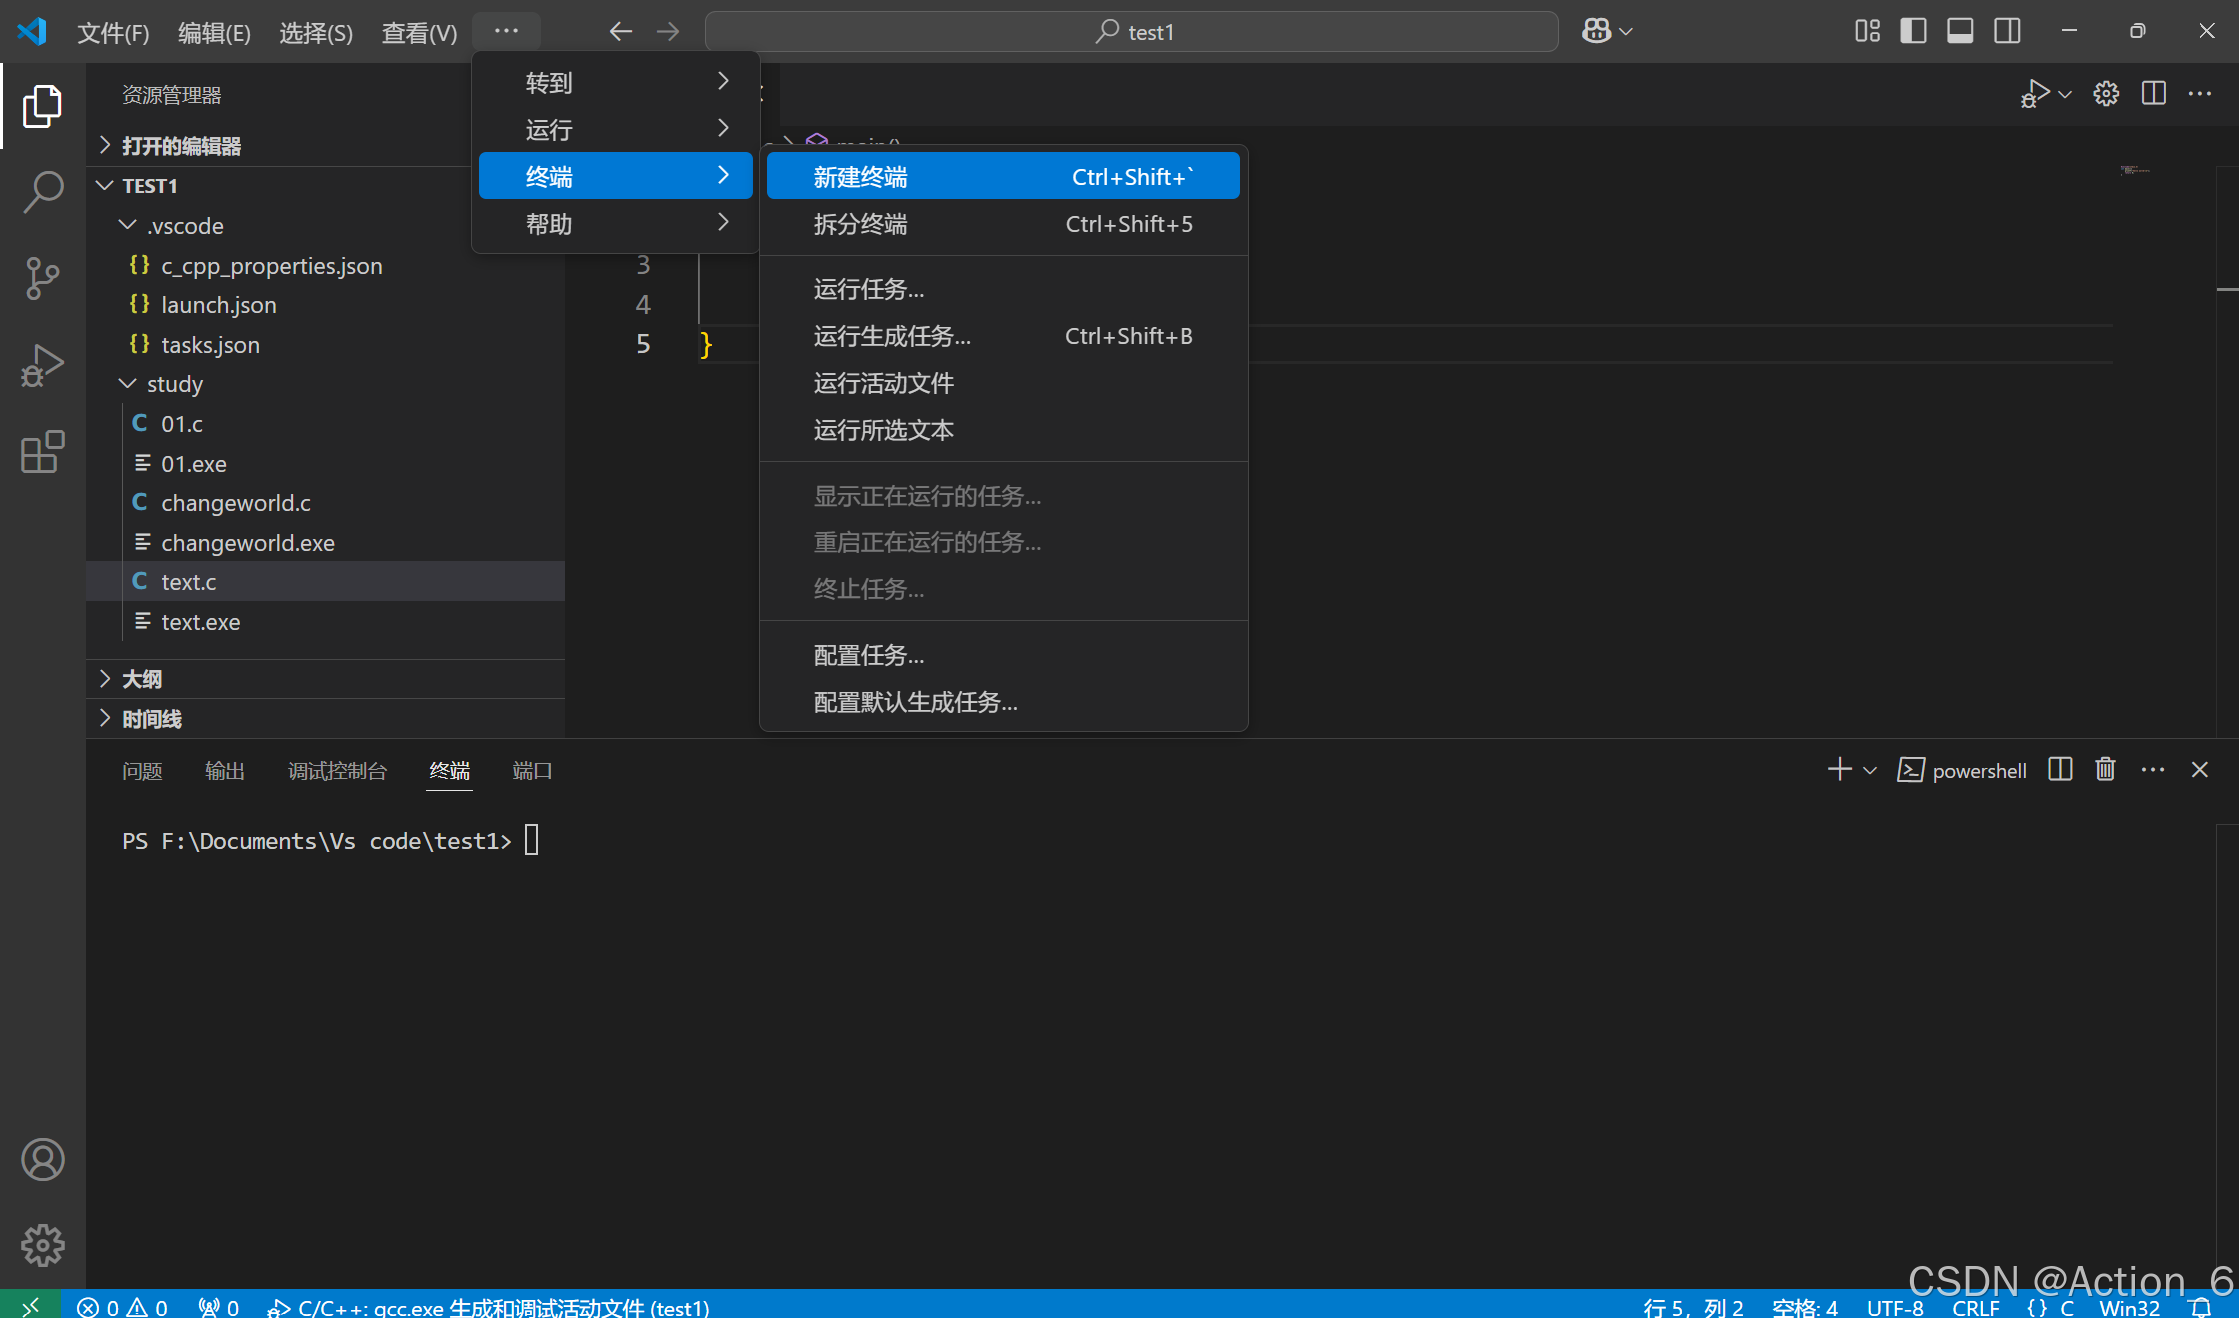The image size is (2239, 1318).
Task: Toggle primary side bar visibility
Action: click(1913, 31)
